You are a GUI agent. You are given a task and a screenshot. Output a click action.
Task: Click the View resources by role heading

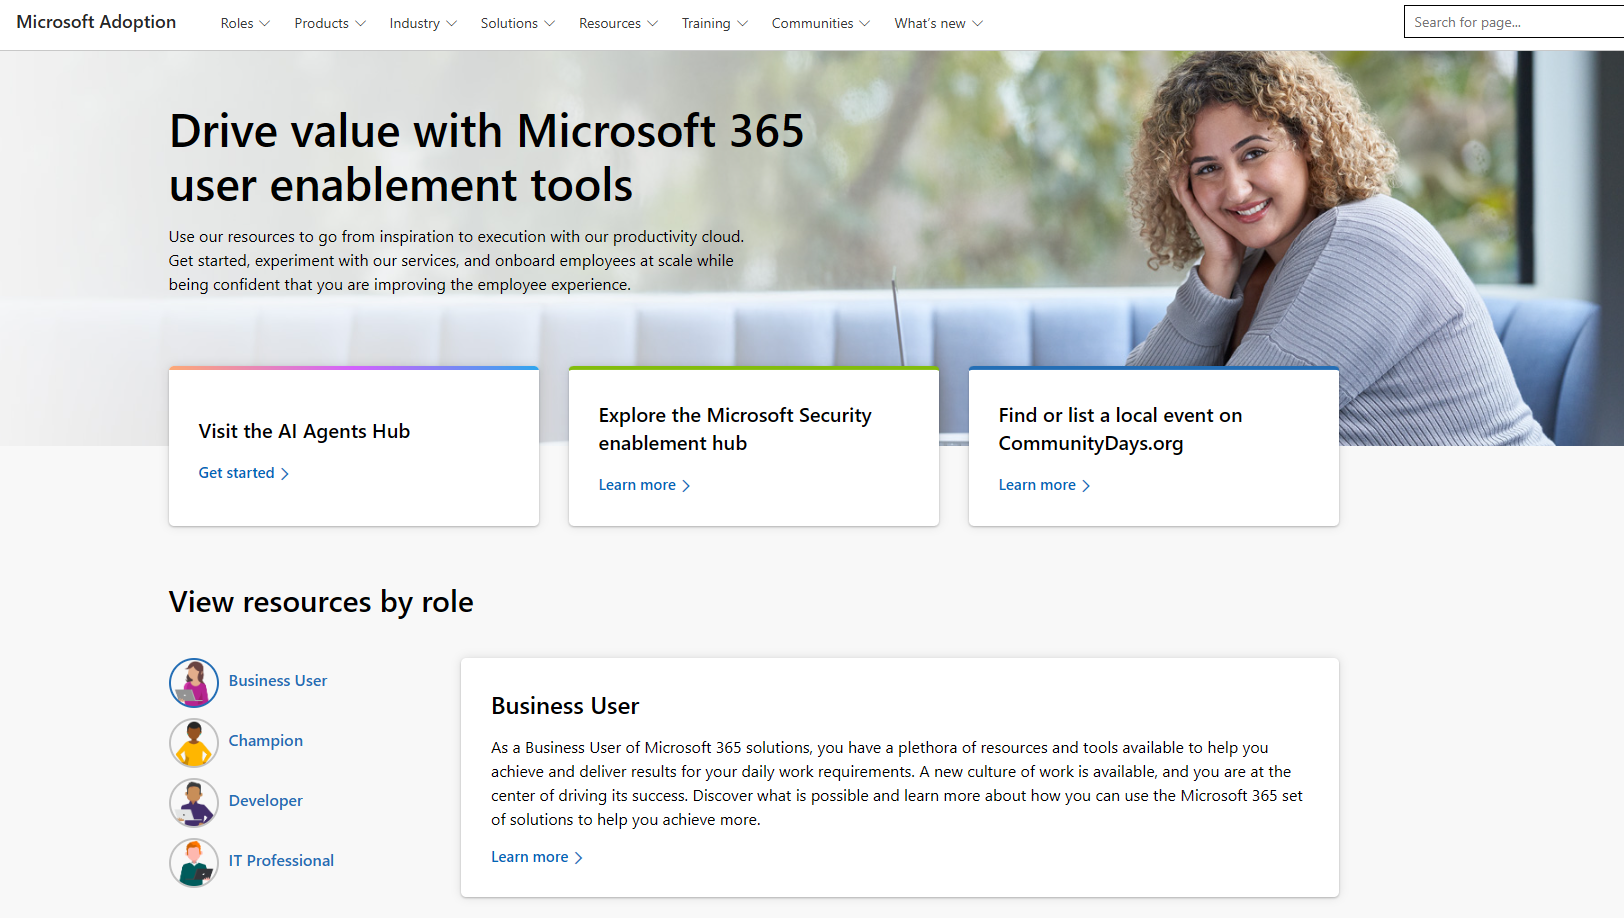pyautogui.click(x=321, y=602)
